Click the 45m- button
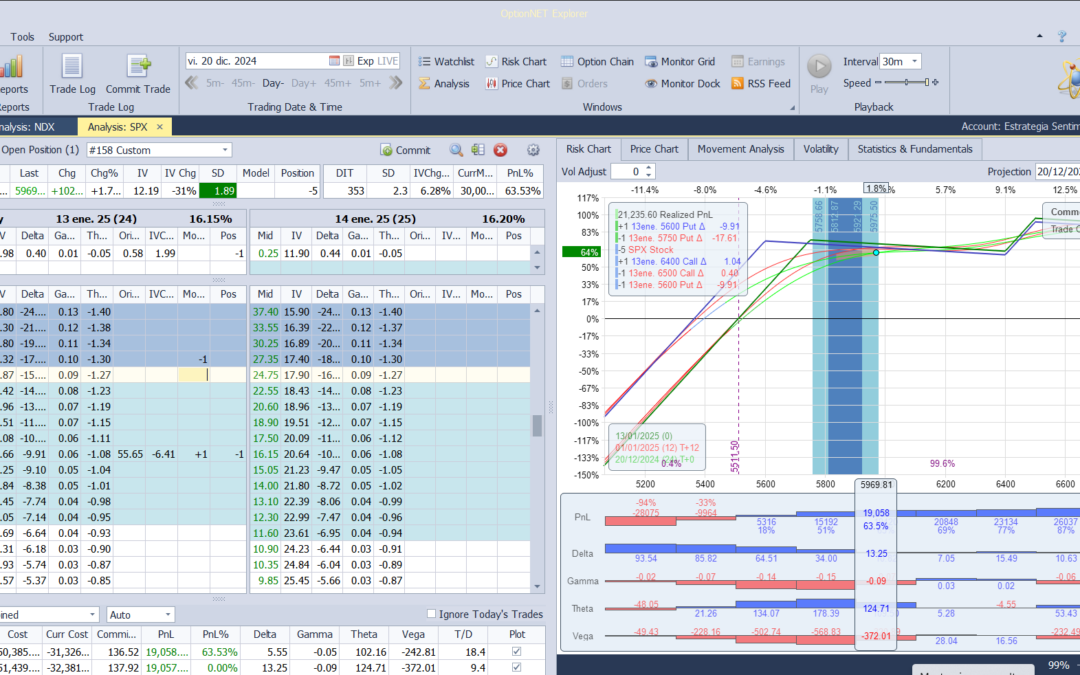 coord(242,83)
